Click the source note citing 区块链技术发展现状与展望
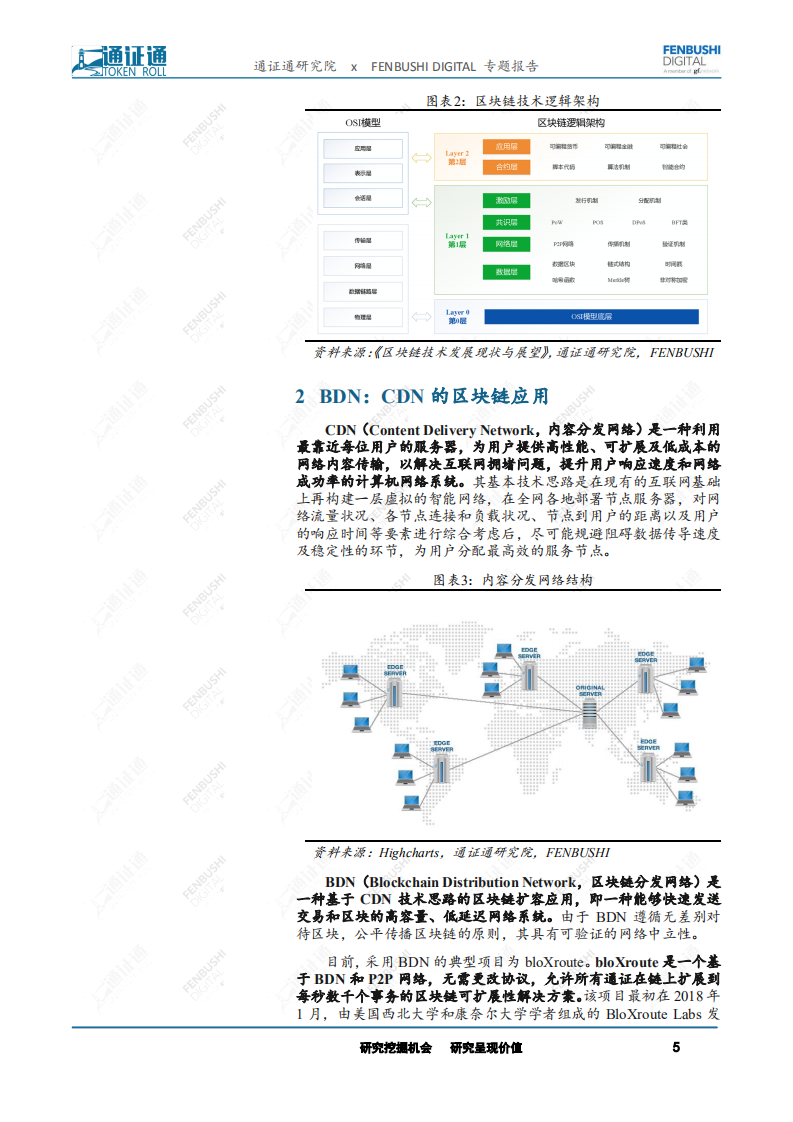This screenshot has width=793, height=1122. tap(514, 352)
